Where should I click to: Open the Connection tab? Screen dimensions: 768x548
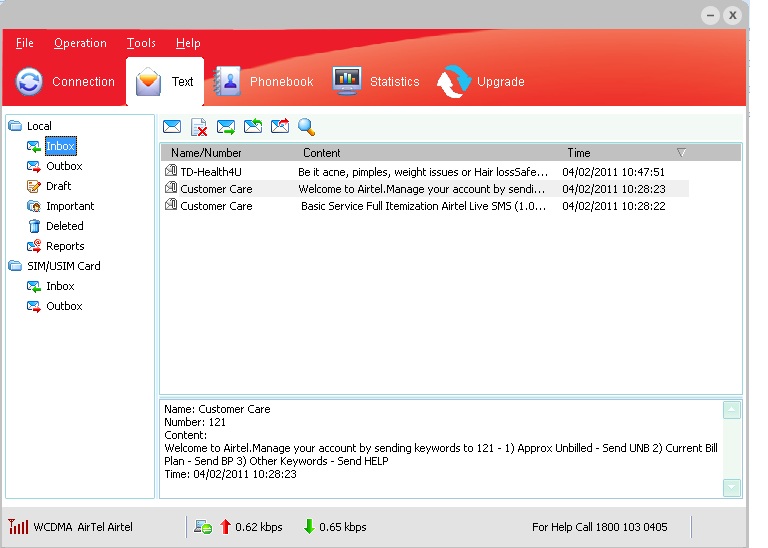(x=65, y=81)
